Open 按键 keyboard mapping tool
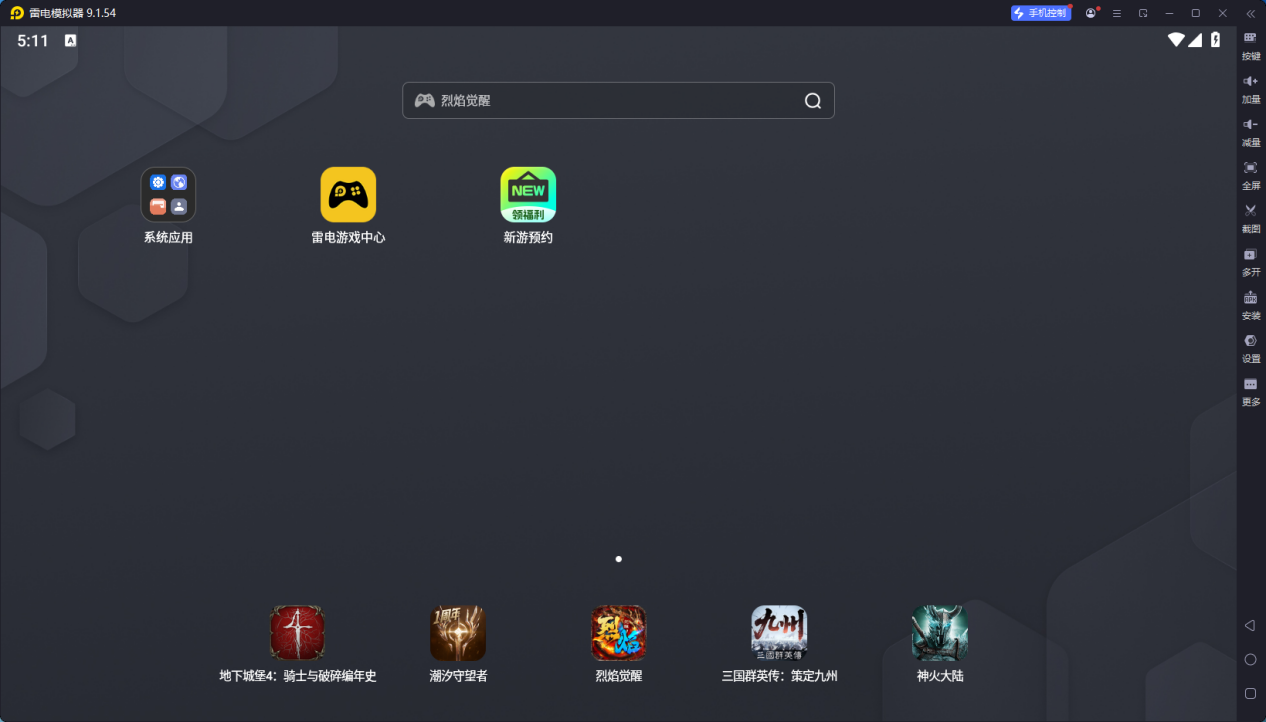Image resolution: width=1266 pixels, height=722 pixels. [1250, 46]
